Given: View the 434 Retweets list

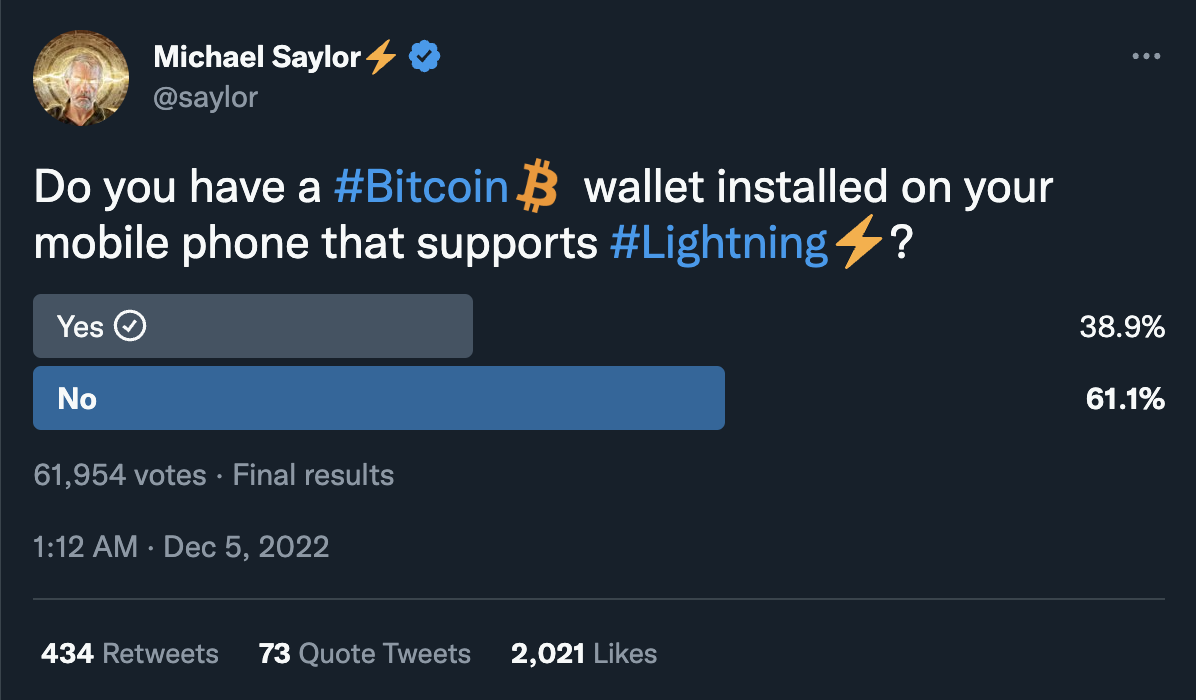Looking at the screenshot, I should (130, 654).
